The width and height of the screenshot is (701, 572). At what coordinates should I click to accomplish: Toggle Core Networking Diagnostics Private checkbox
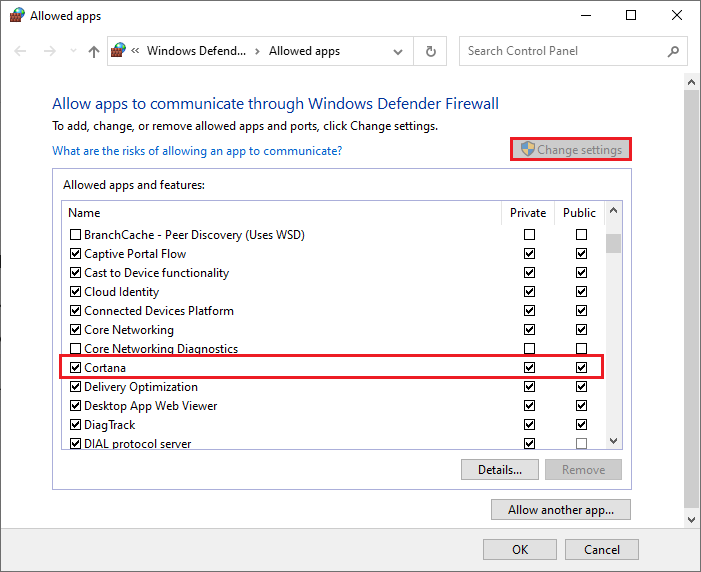click(529, 348)
